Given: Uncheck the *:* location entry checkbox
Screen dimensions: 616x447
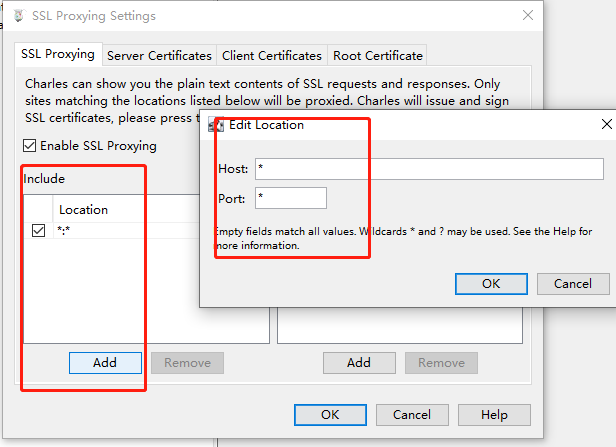Looking at the screenshot, I should click(x=39, y=230).
